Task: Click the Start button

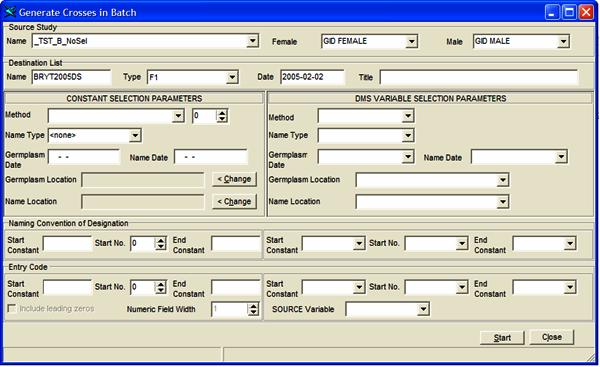Action: coord(502,338)
